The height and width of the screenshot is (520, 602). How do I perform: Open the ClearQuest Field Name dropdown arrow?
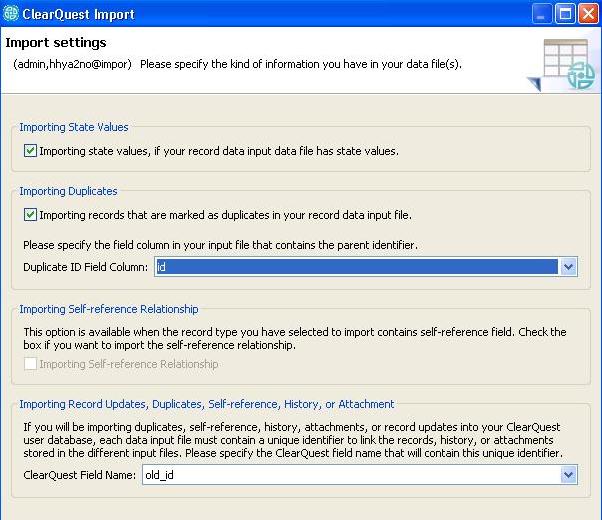[x=568, y=475]
